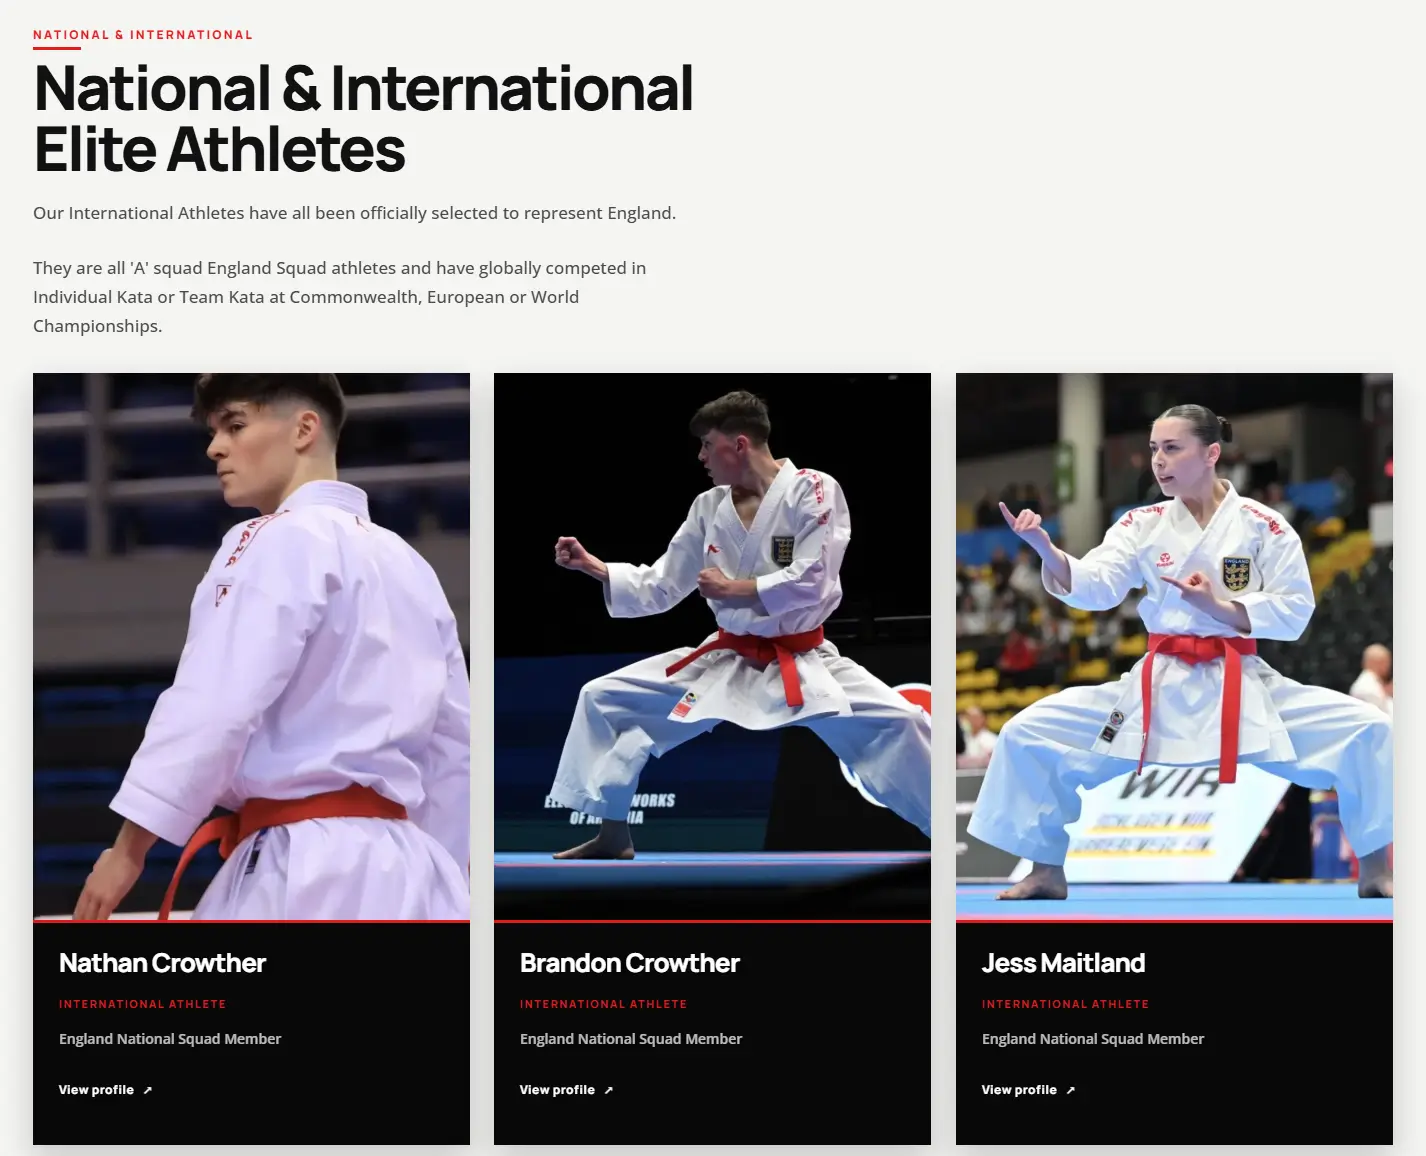Viewport: 1426px width, 1156px height.
Task: Click the National & International Elite Athletes heading
Action: (363, 119)
